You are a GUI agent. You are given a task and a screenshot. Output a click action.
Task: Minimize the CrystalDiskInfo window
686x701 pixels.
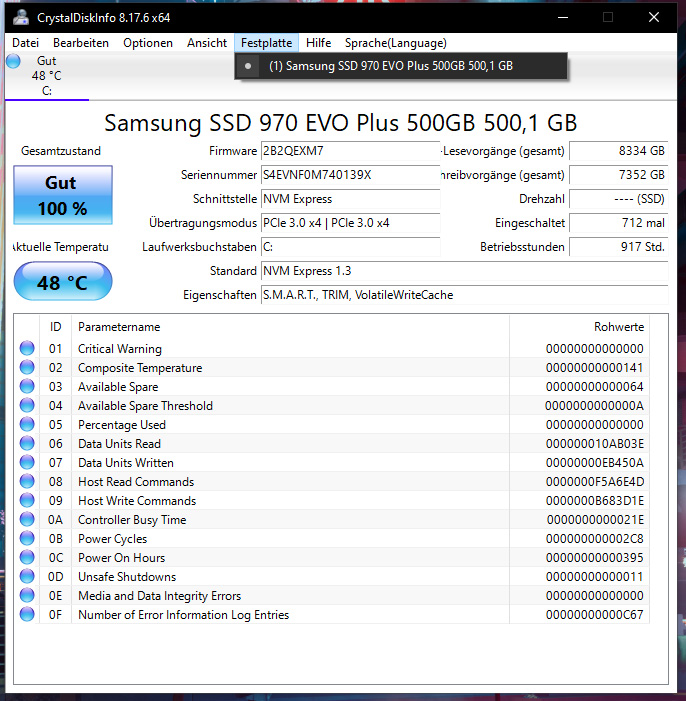click(563, 17)
